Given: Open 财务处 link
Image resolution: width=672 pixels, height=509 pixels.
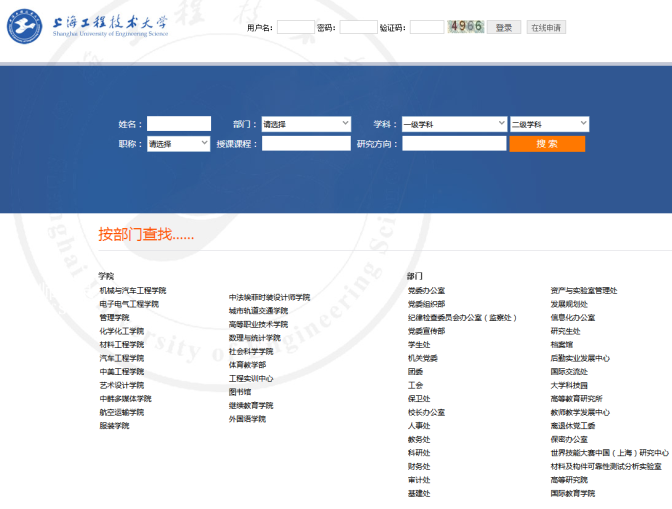Looking at the screenshot, I should coord(419,466).
